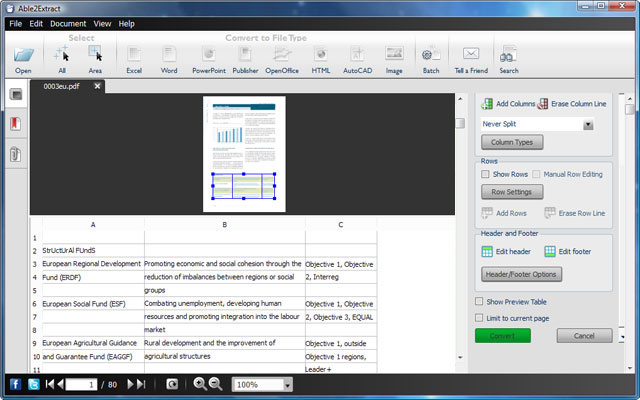This screenshot has height=400, width=640.
Task: Click the page number input field
Action: point(81,384)
